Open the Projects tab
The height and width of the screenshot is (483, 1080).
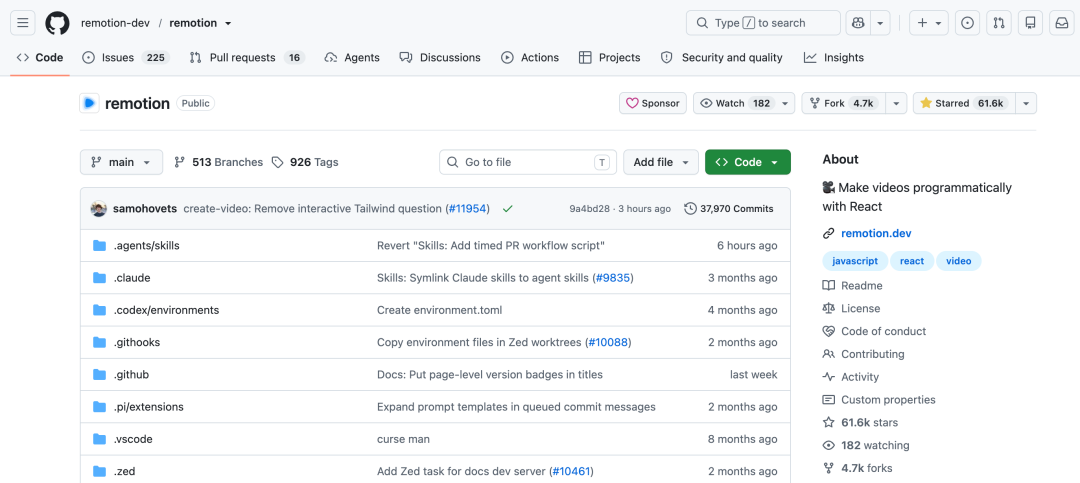[610, 58]
